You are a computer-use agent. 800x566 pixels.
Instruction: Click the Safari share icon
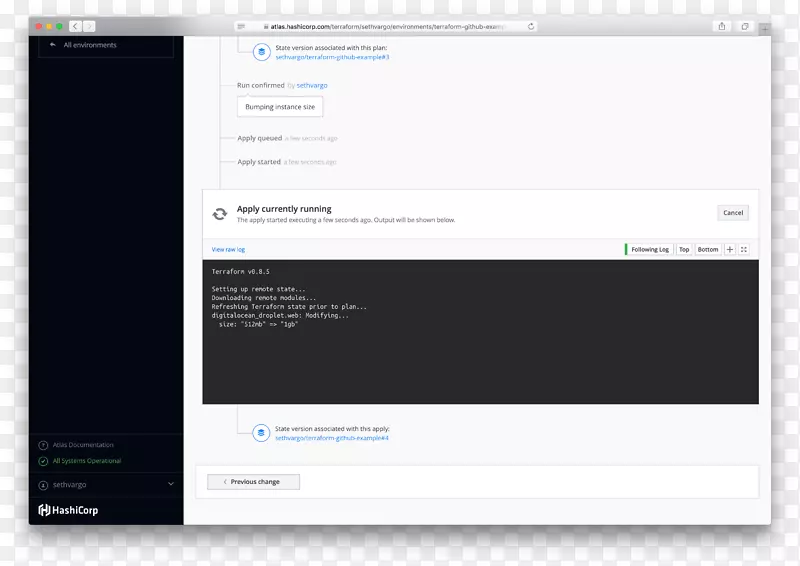pyautogui.click(x=722, y=26)
